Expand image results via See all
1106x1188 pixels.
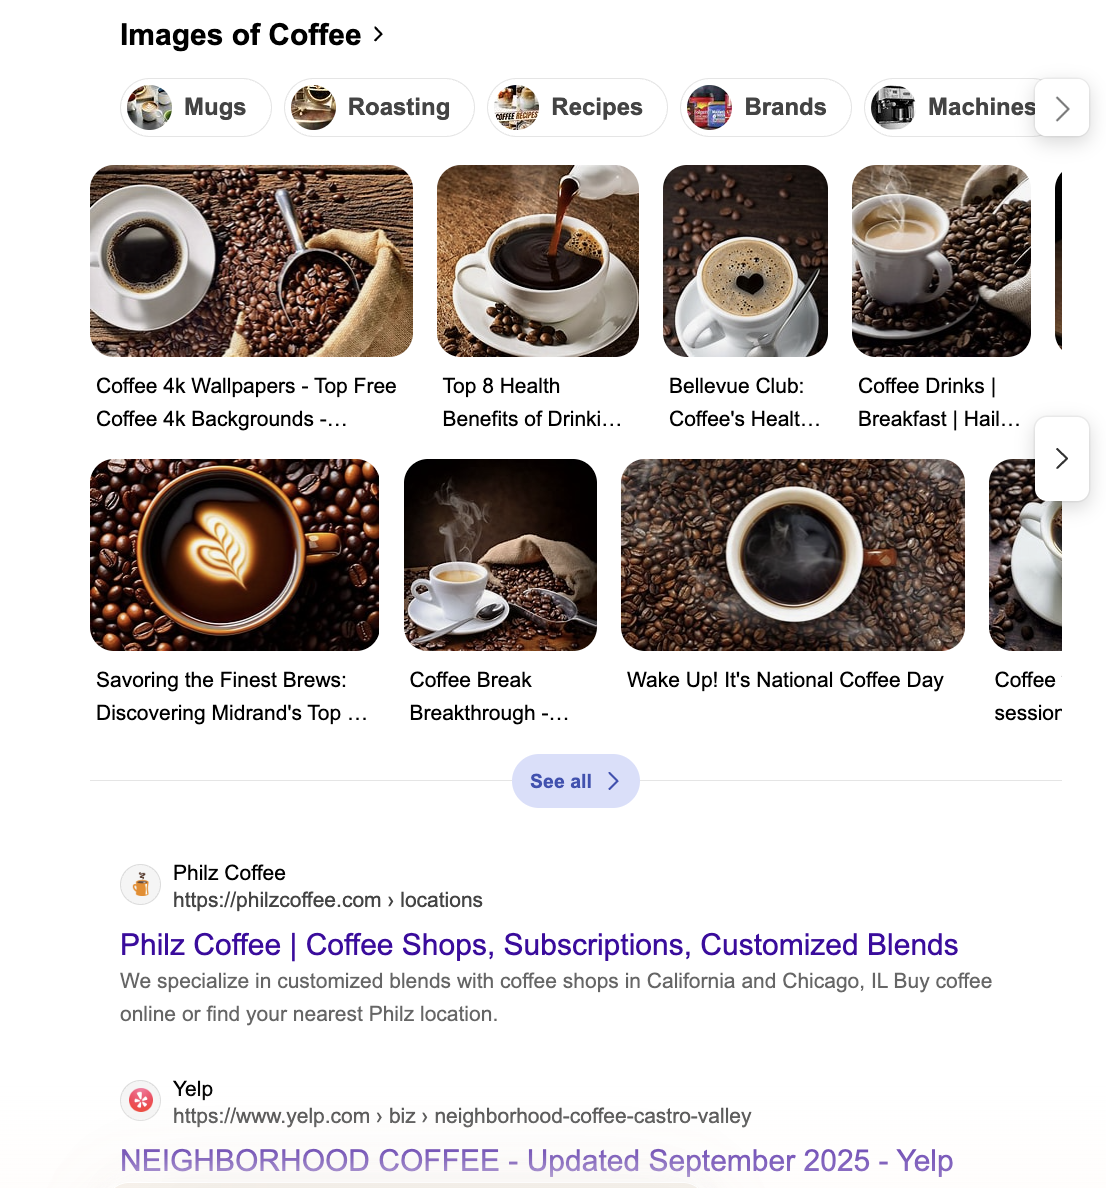[x=576, y=781]
